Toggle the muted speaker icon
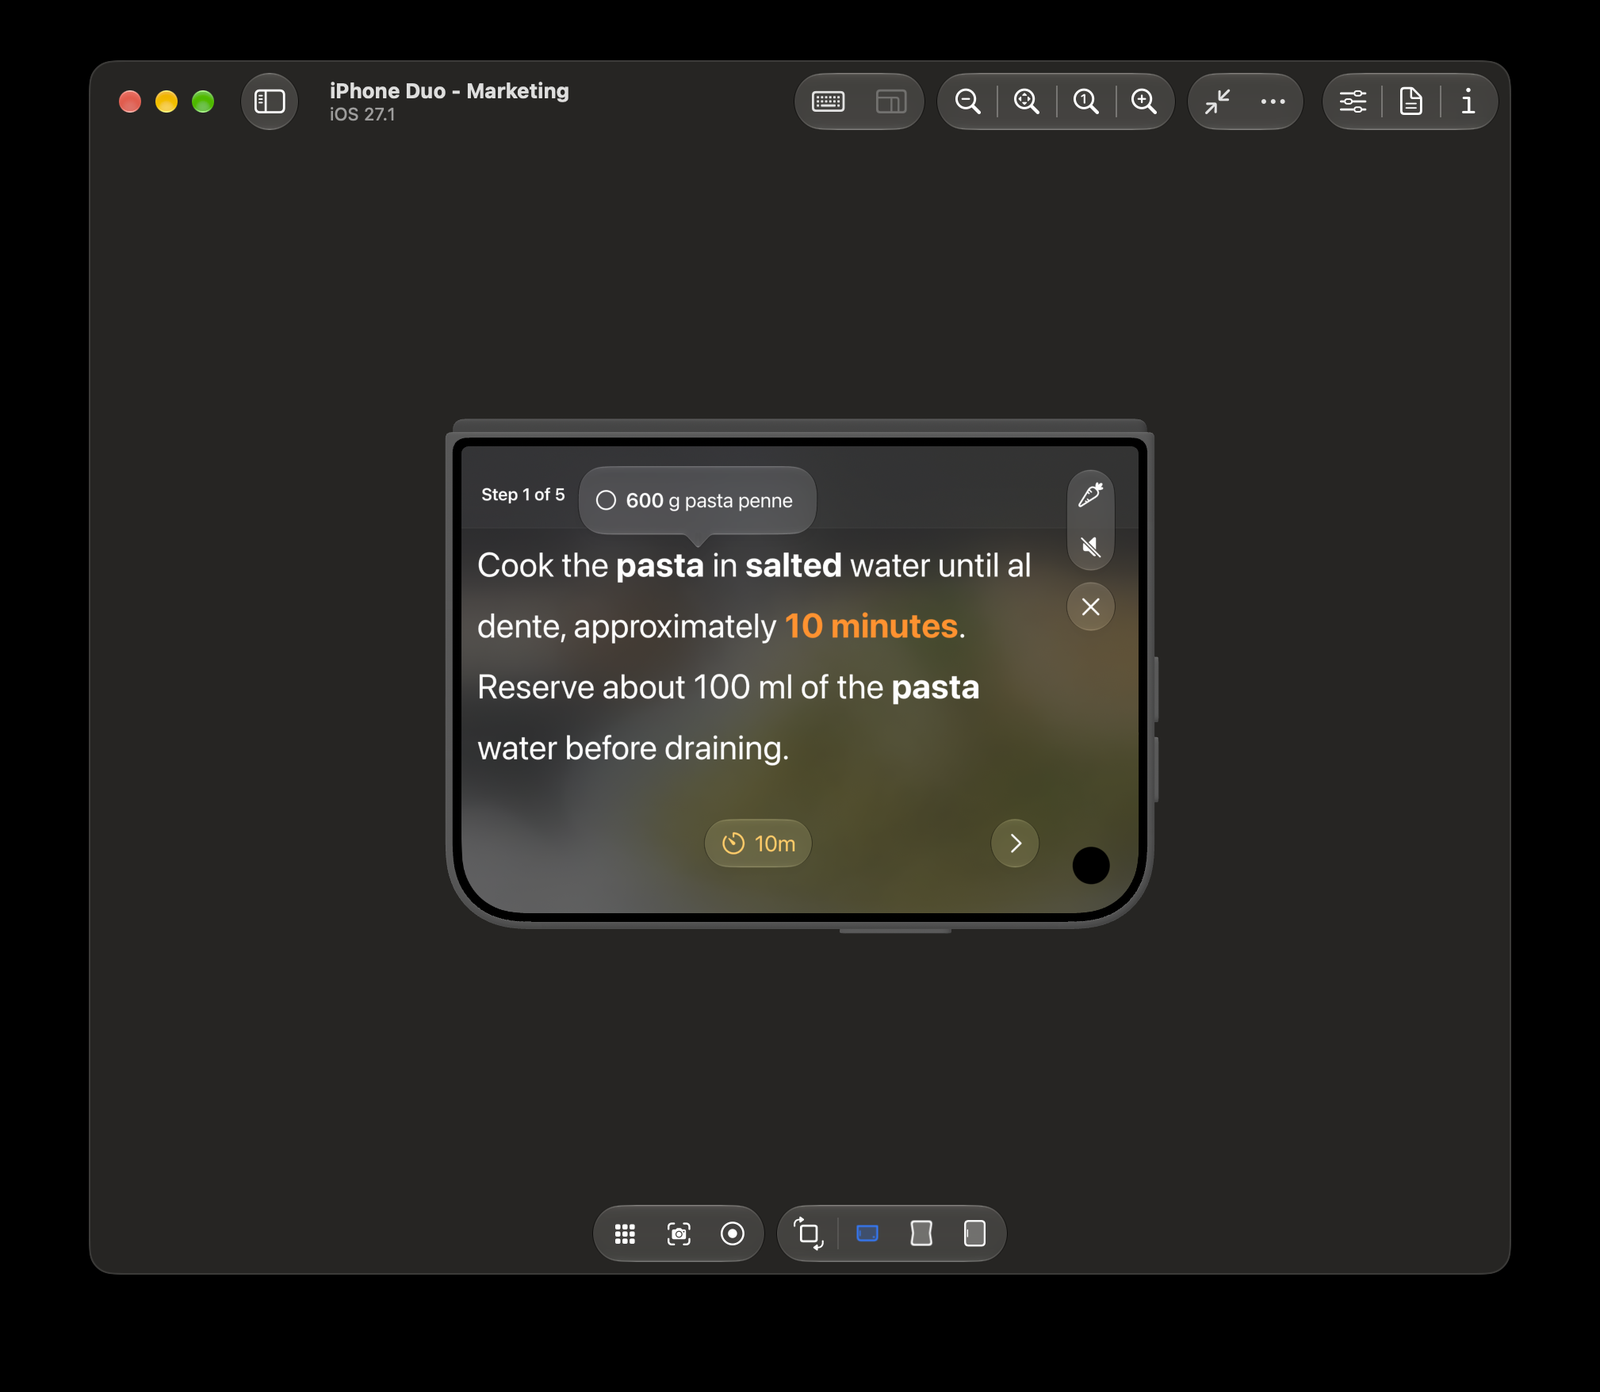The height and width of the screenshot is (1392, 1600). [1091, 546]
